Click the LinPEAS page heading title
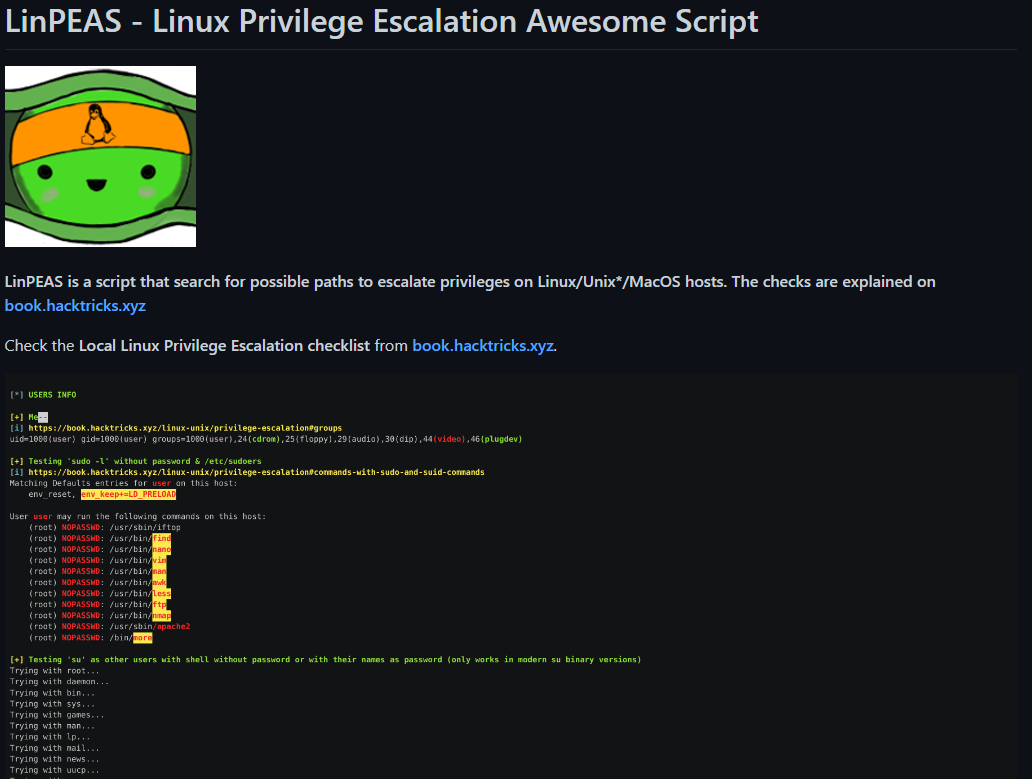The width and height of the screenshot is (1032, 779). coord(381,21)
